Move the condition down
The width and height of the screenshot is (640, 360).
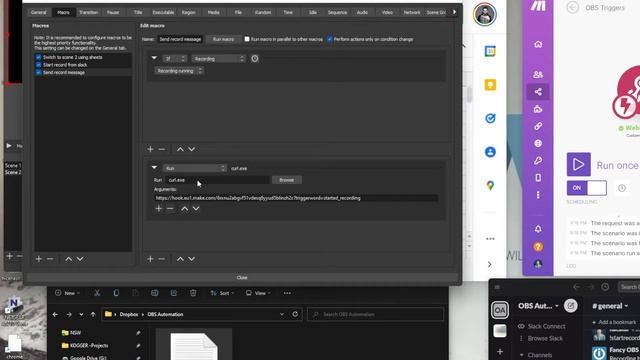191,149
